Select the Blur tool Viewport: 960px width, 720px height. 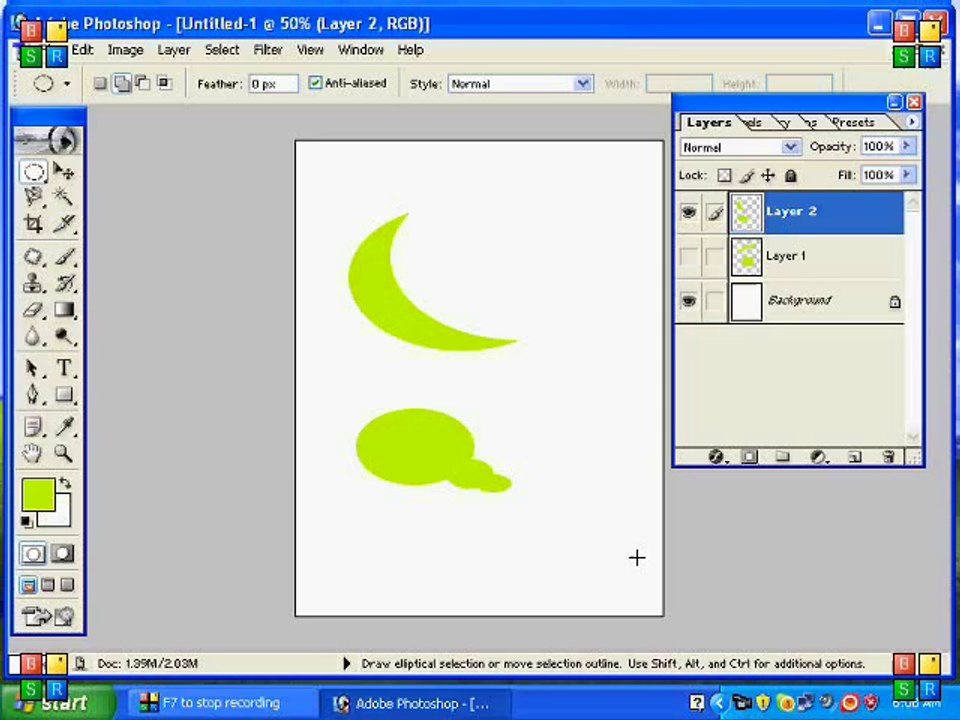(33, 336)
